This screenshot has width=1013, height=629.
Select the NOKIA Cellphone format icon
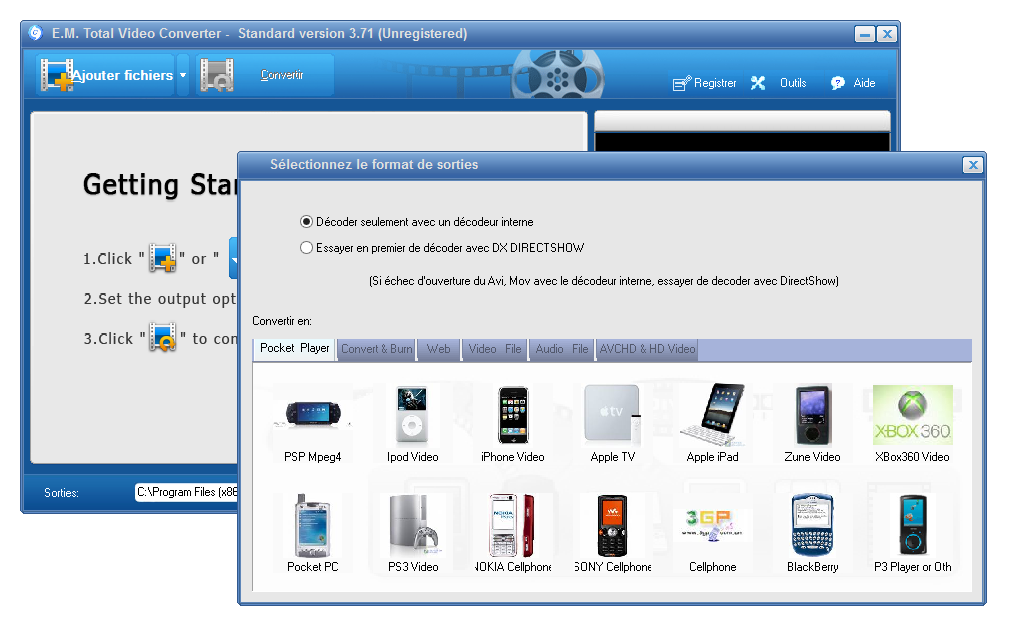pyautogui.click(x=513, y=526)
